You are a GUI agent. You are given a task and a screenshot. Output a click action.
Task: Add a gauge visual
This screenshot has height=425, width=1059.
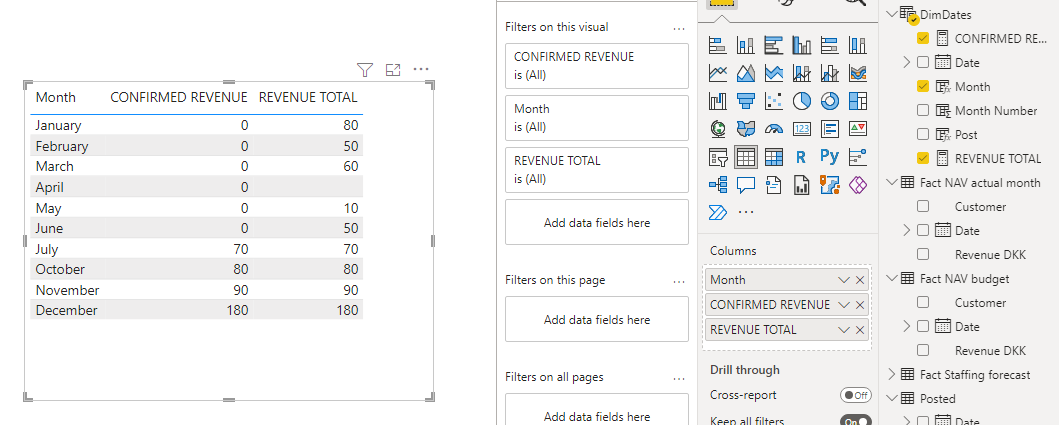773,128
